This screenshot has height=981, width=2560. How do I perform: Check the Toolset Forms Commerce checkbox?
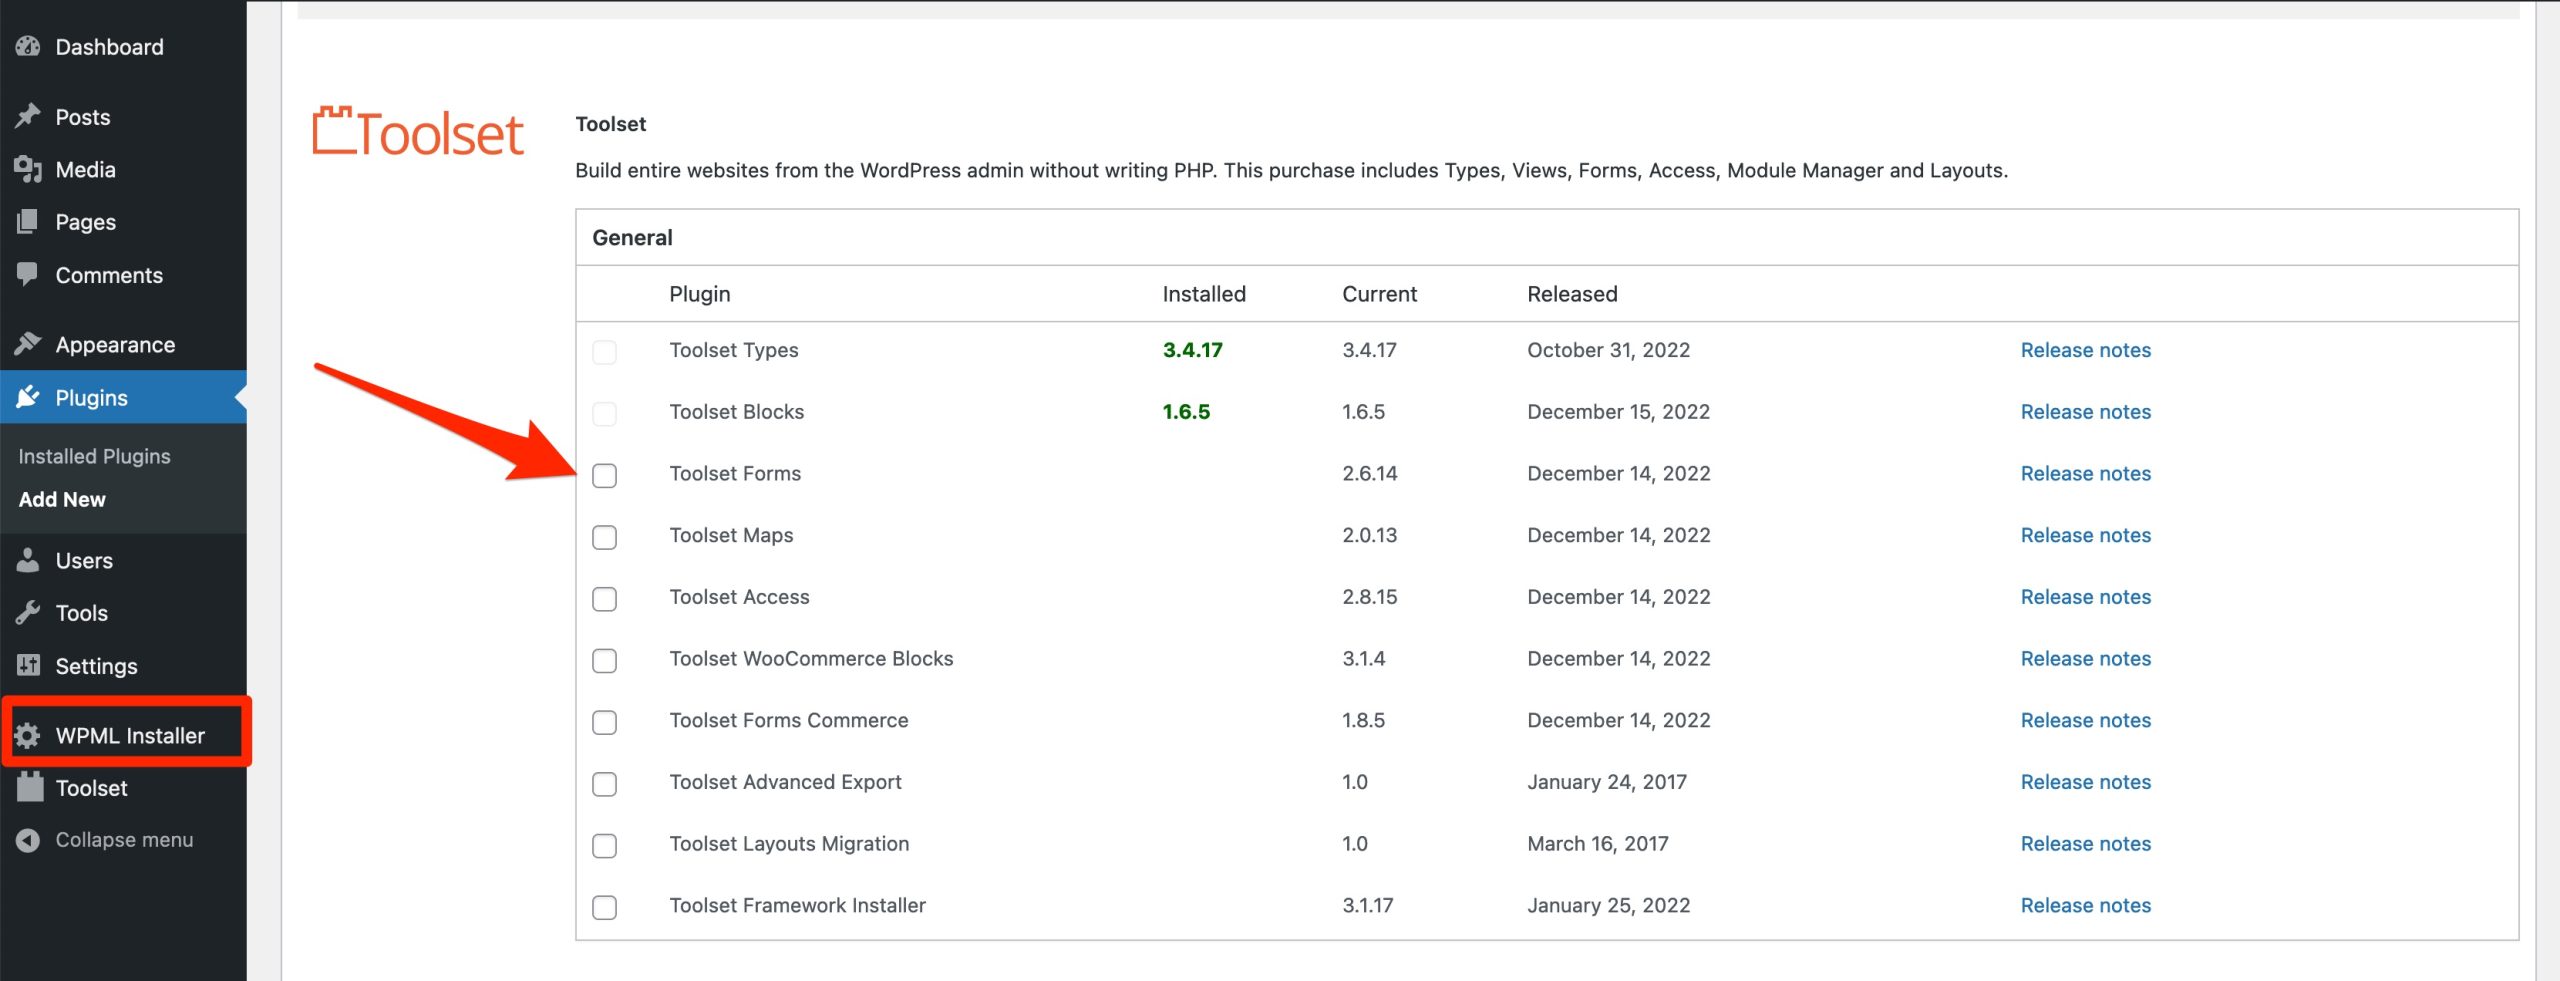coord(604,722)
